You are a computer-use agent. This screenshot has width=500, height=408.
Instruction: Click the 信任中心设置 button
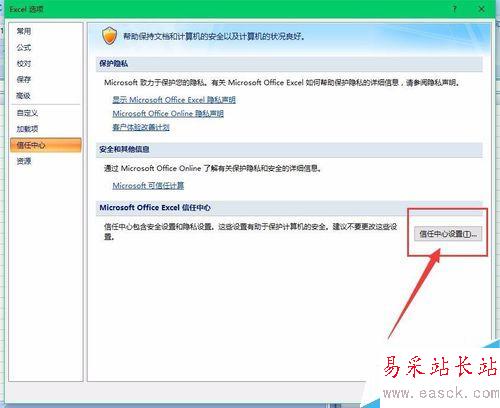(x=448, y=234)
